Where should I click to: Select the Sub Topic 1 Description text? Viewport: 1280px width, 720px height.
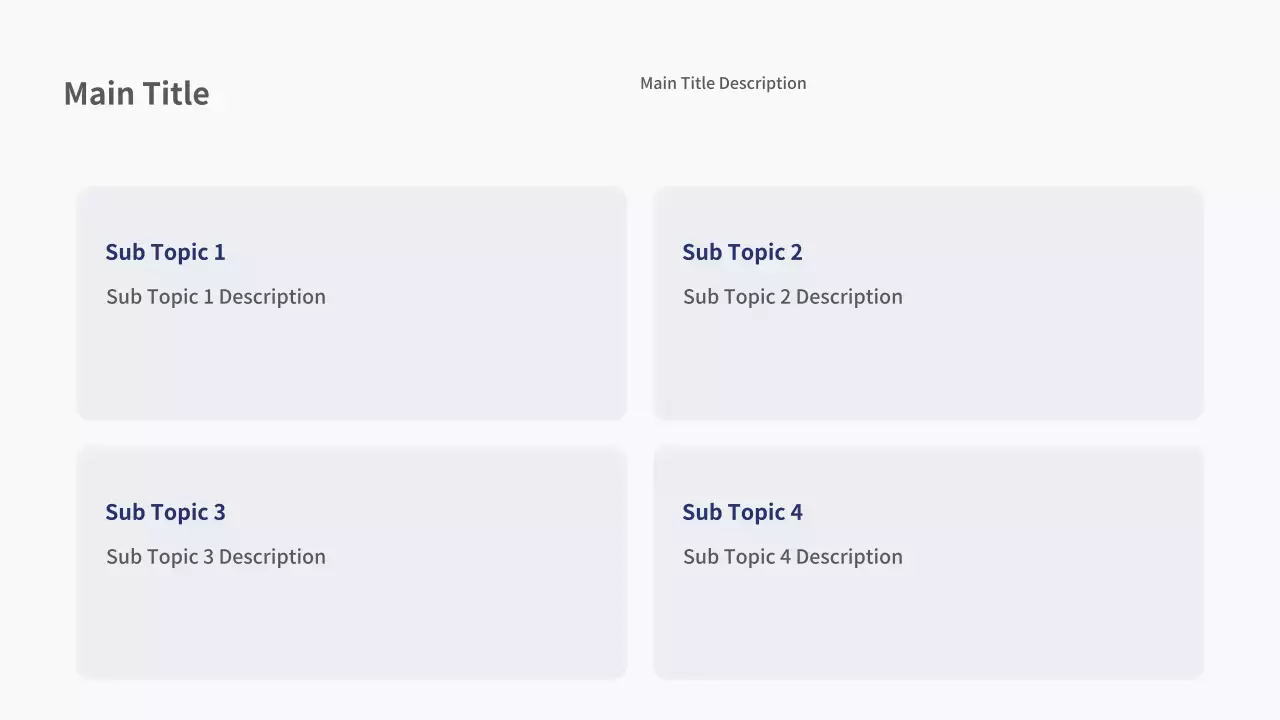[x=215, y=297]
